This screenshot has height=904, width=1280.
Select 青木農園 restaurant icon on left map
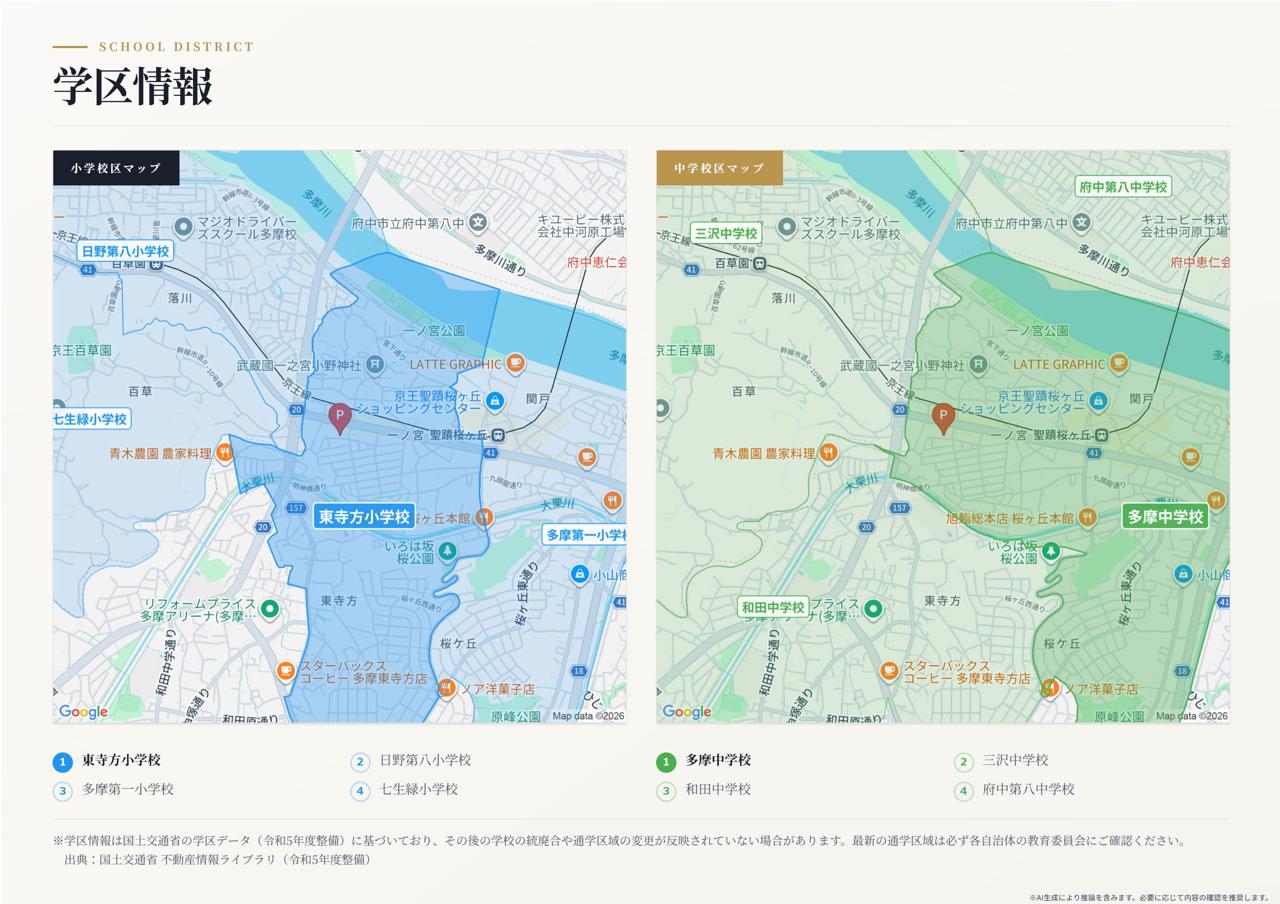click(x=224, y=453)
